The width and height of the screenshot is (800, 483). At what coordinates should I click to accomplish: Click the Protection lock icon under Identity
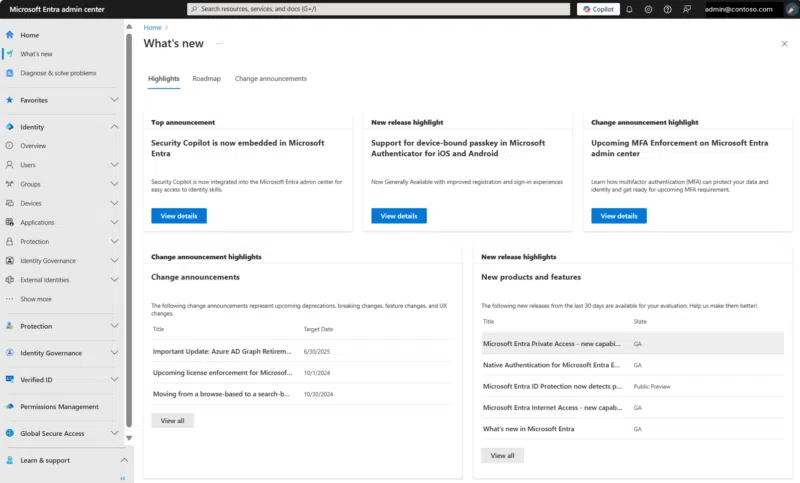10,241
